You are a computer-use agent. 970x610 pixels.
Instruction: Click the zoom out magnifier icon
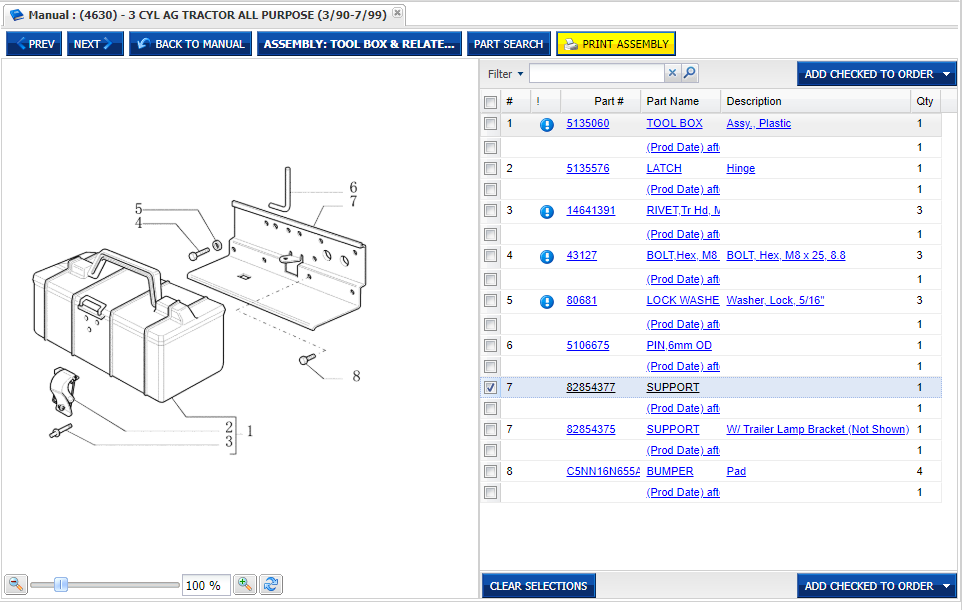[16, 585]
